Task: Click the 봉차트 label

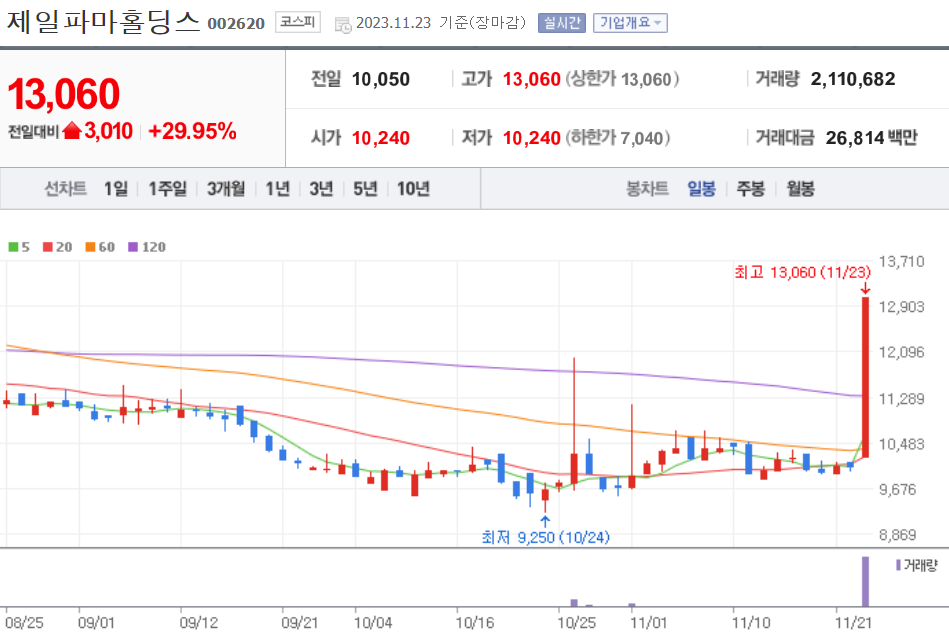Action: (x=647, y=189)
